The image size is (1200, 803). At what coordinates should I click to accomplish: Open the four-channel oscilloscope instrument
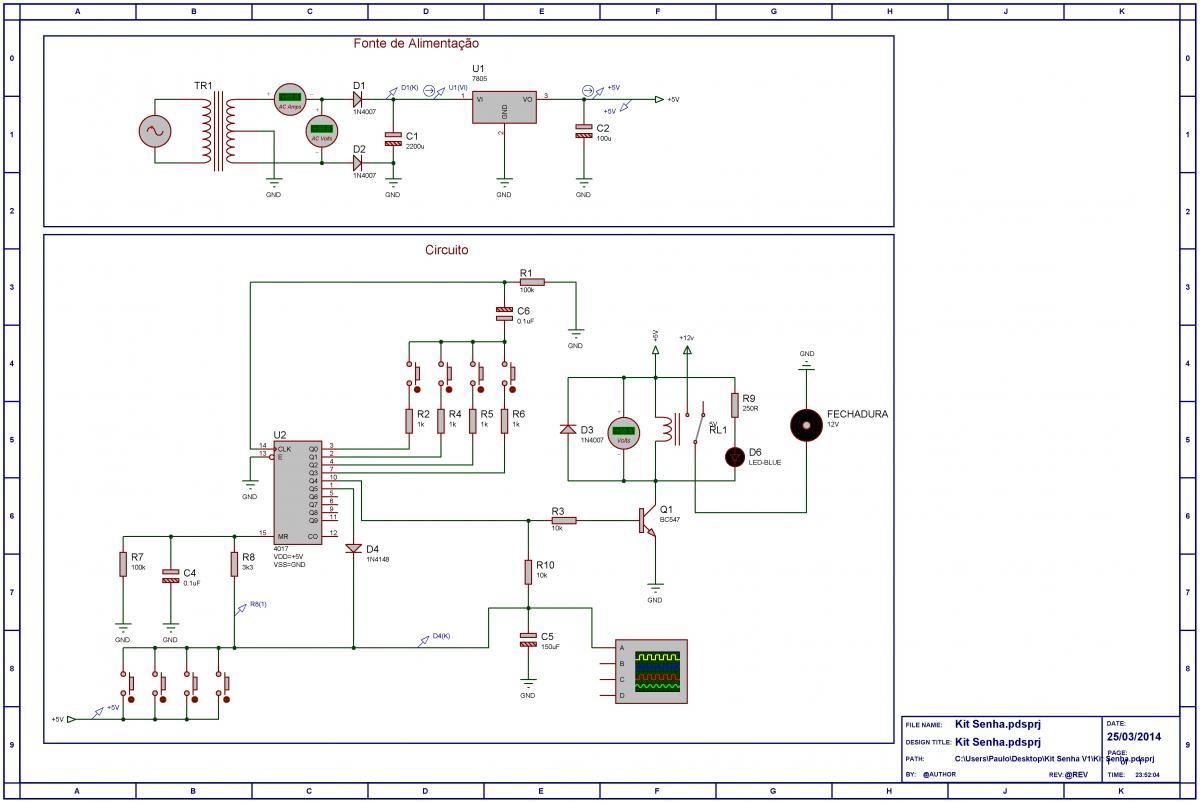pos(652,671)
